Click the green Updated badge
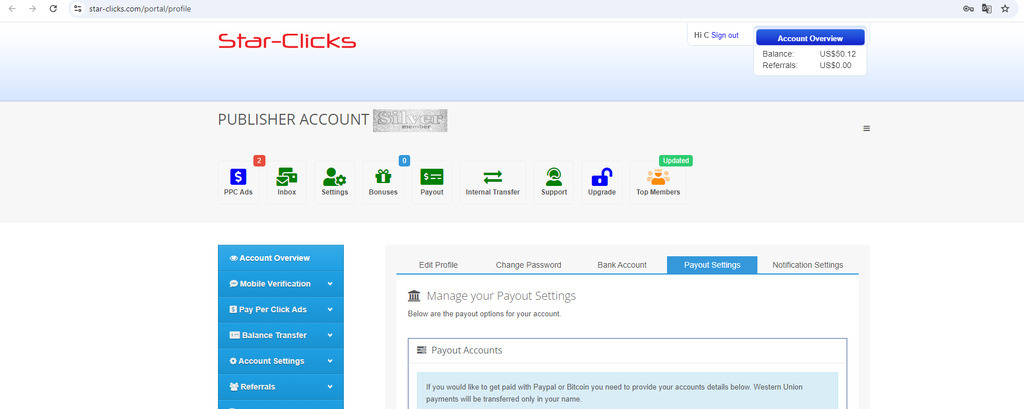1024x409 pixels. click(676, 161)
